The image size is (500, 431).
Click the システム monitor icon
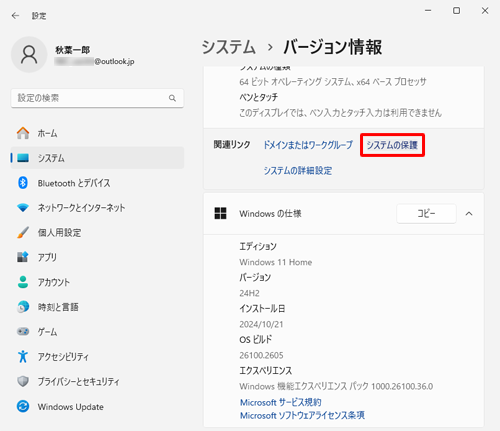point(23,158)
